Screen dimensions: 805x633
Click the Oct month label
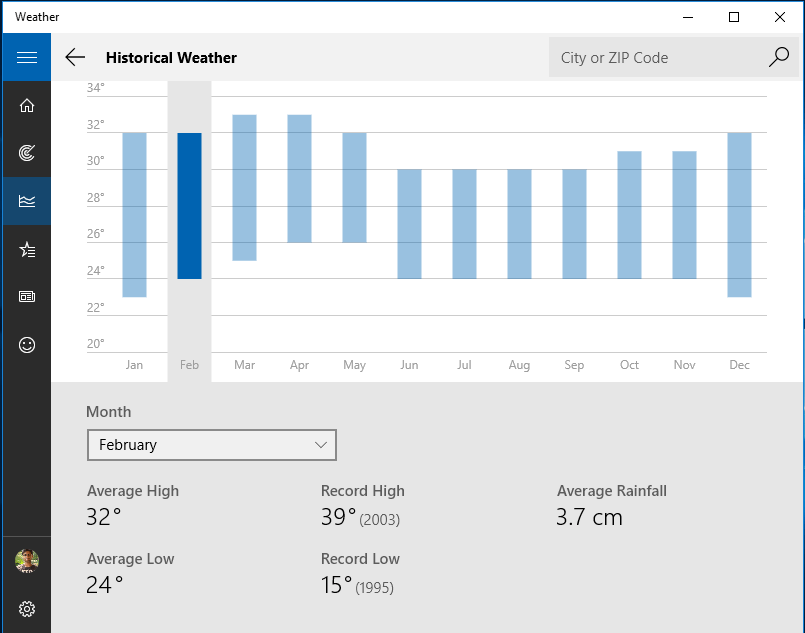(629, 365)
